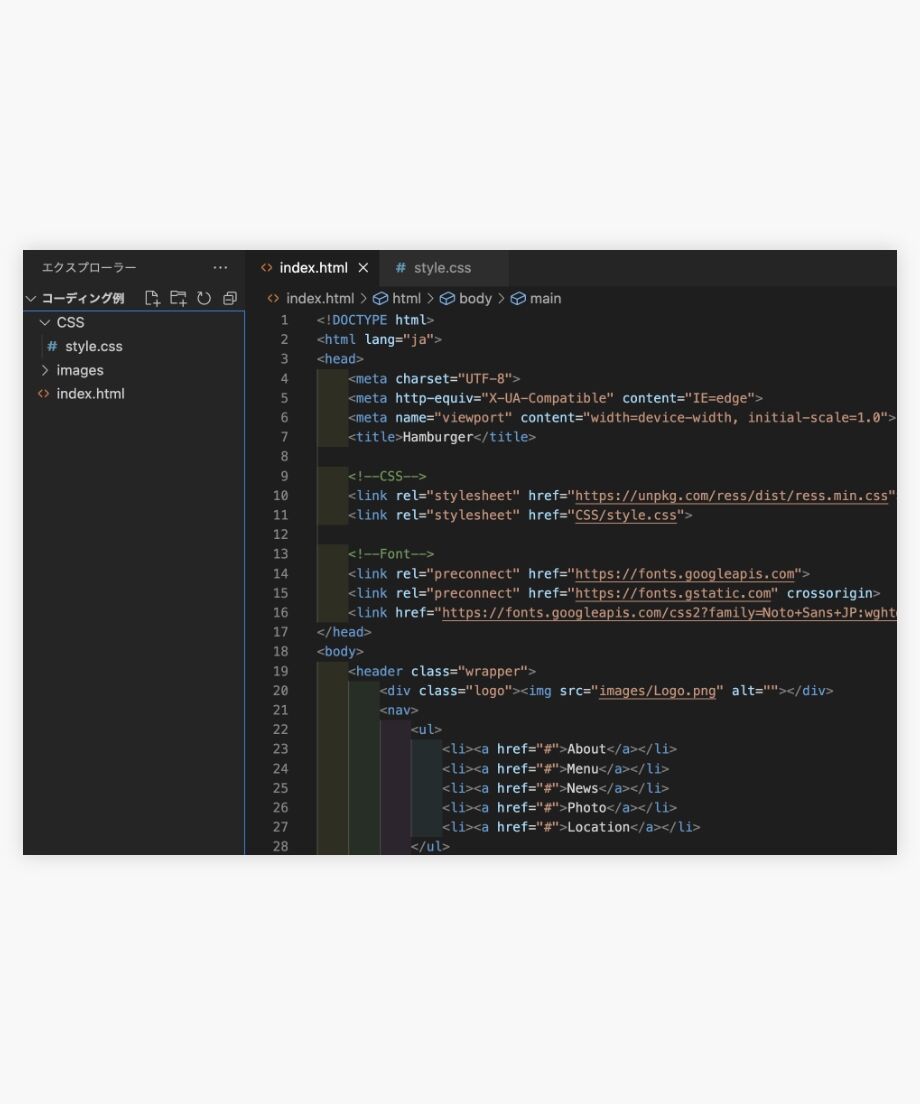Open index.html in the file tree
The width and height of the screenshot is (920, 1104).
(x=90, y=394)
